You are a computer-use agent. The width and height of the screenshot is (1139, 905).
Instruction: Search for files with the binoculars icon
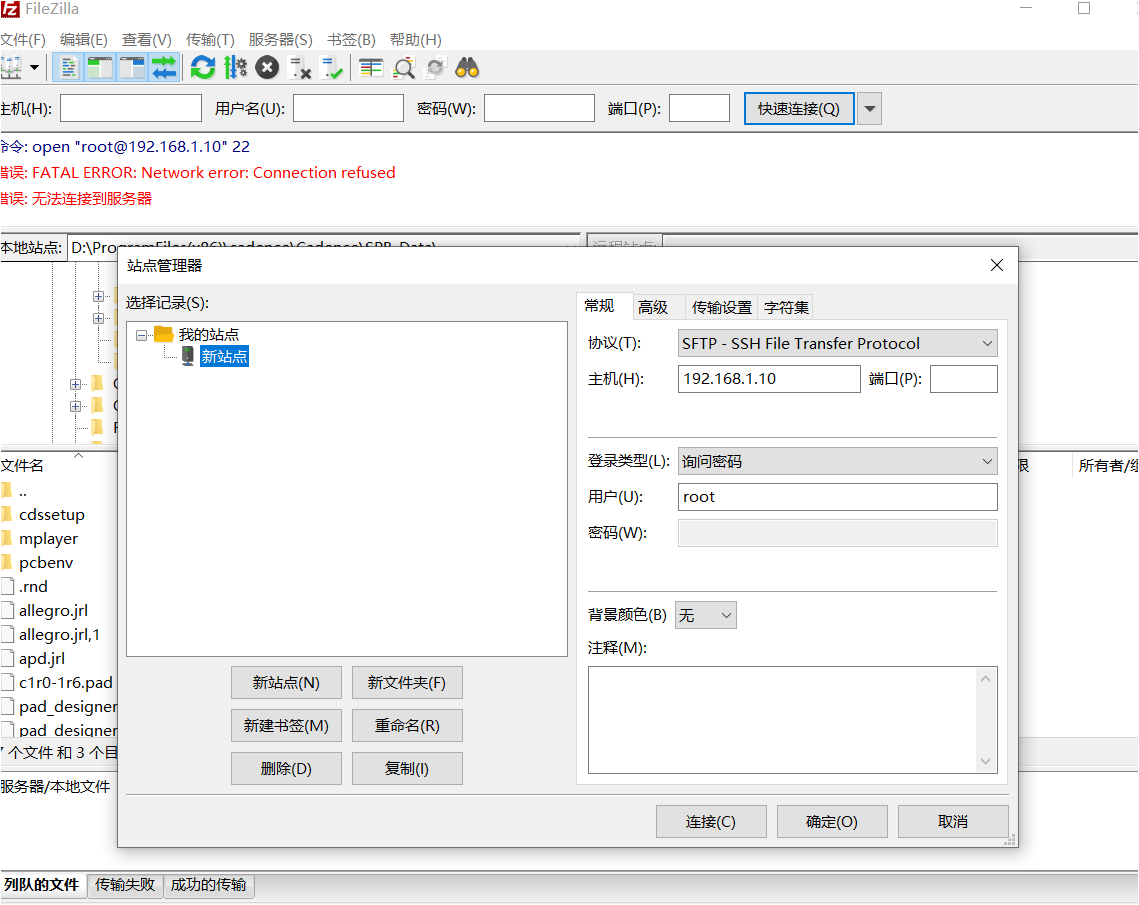pyautogui.click(x=467, y=67)
